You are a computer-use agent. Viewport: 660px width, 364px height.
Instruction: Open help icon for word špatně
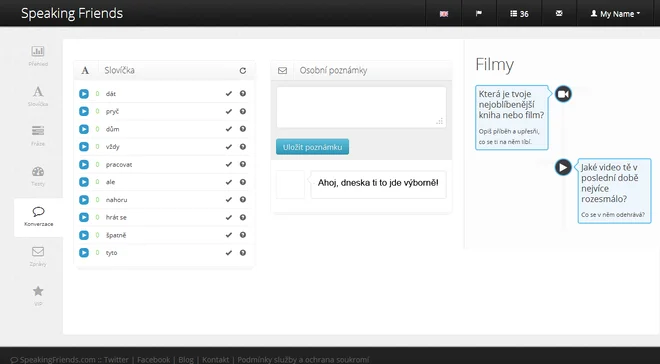point(243,235)
